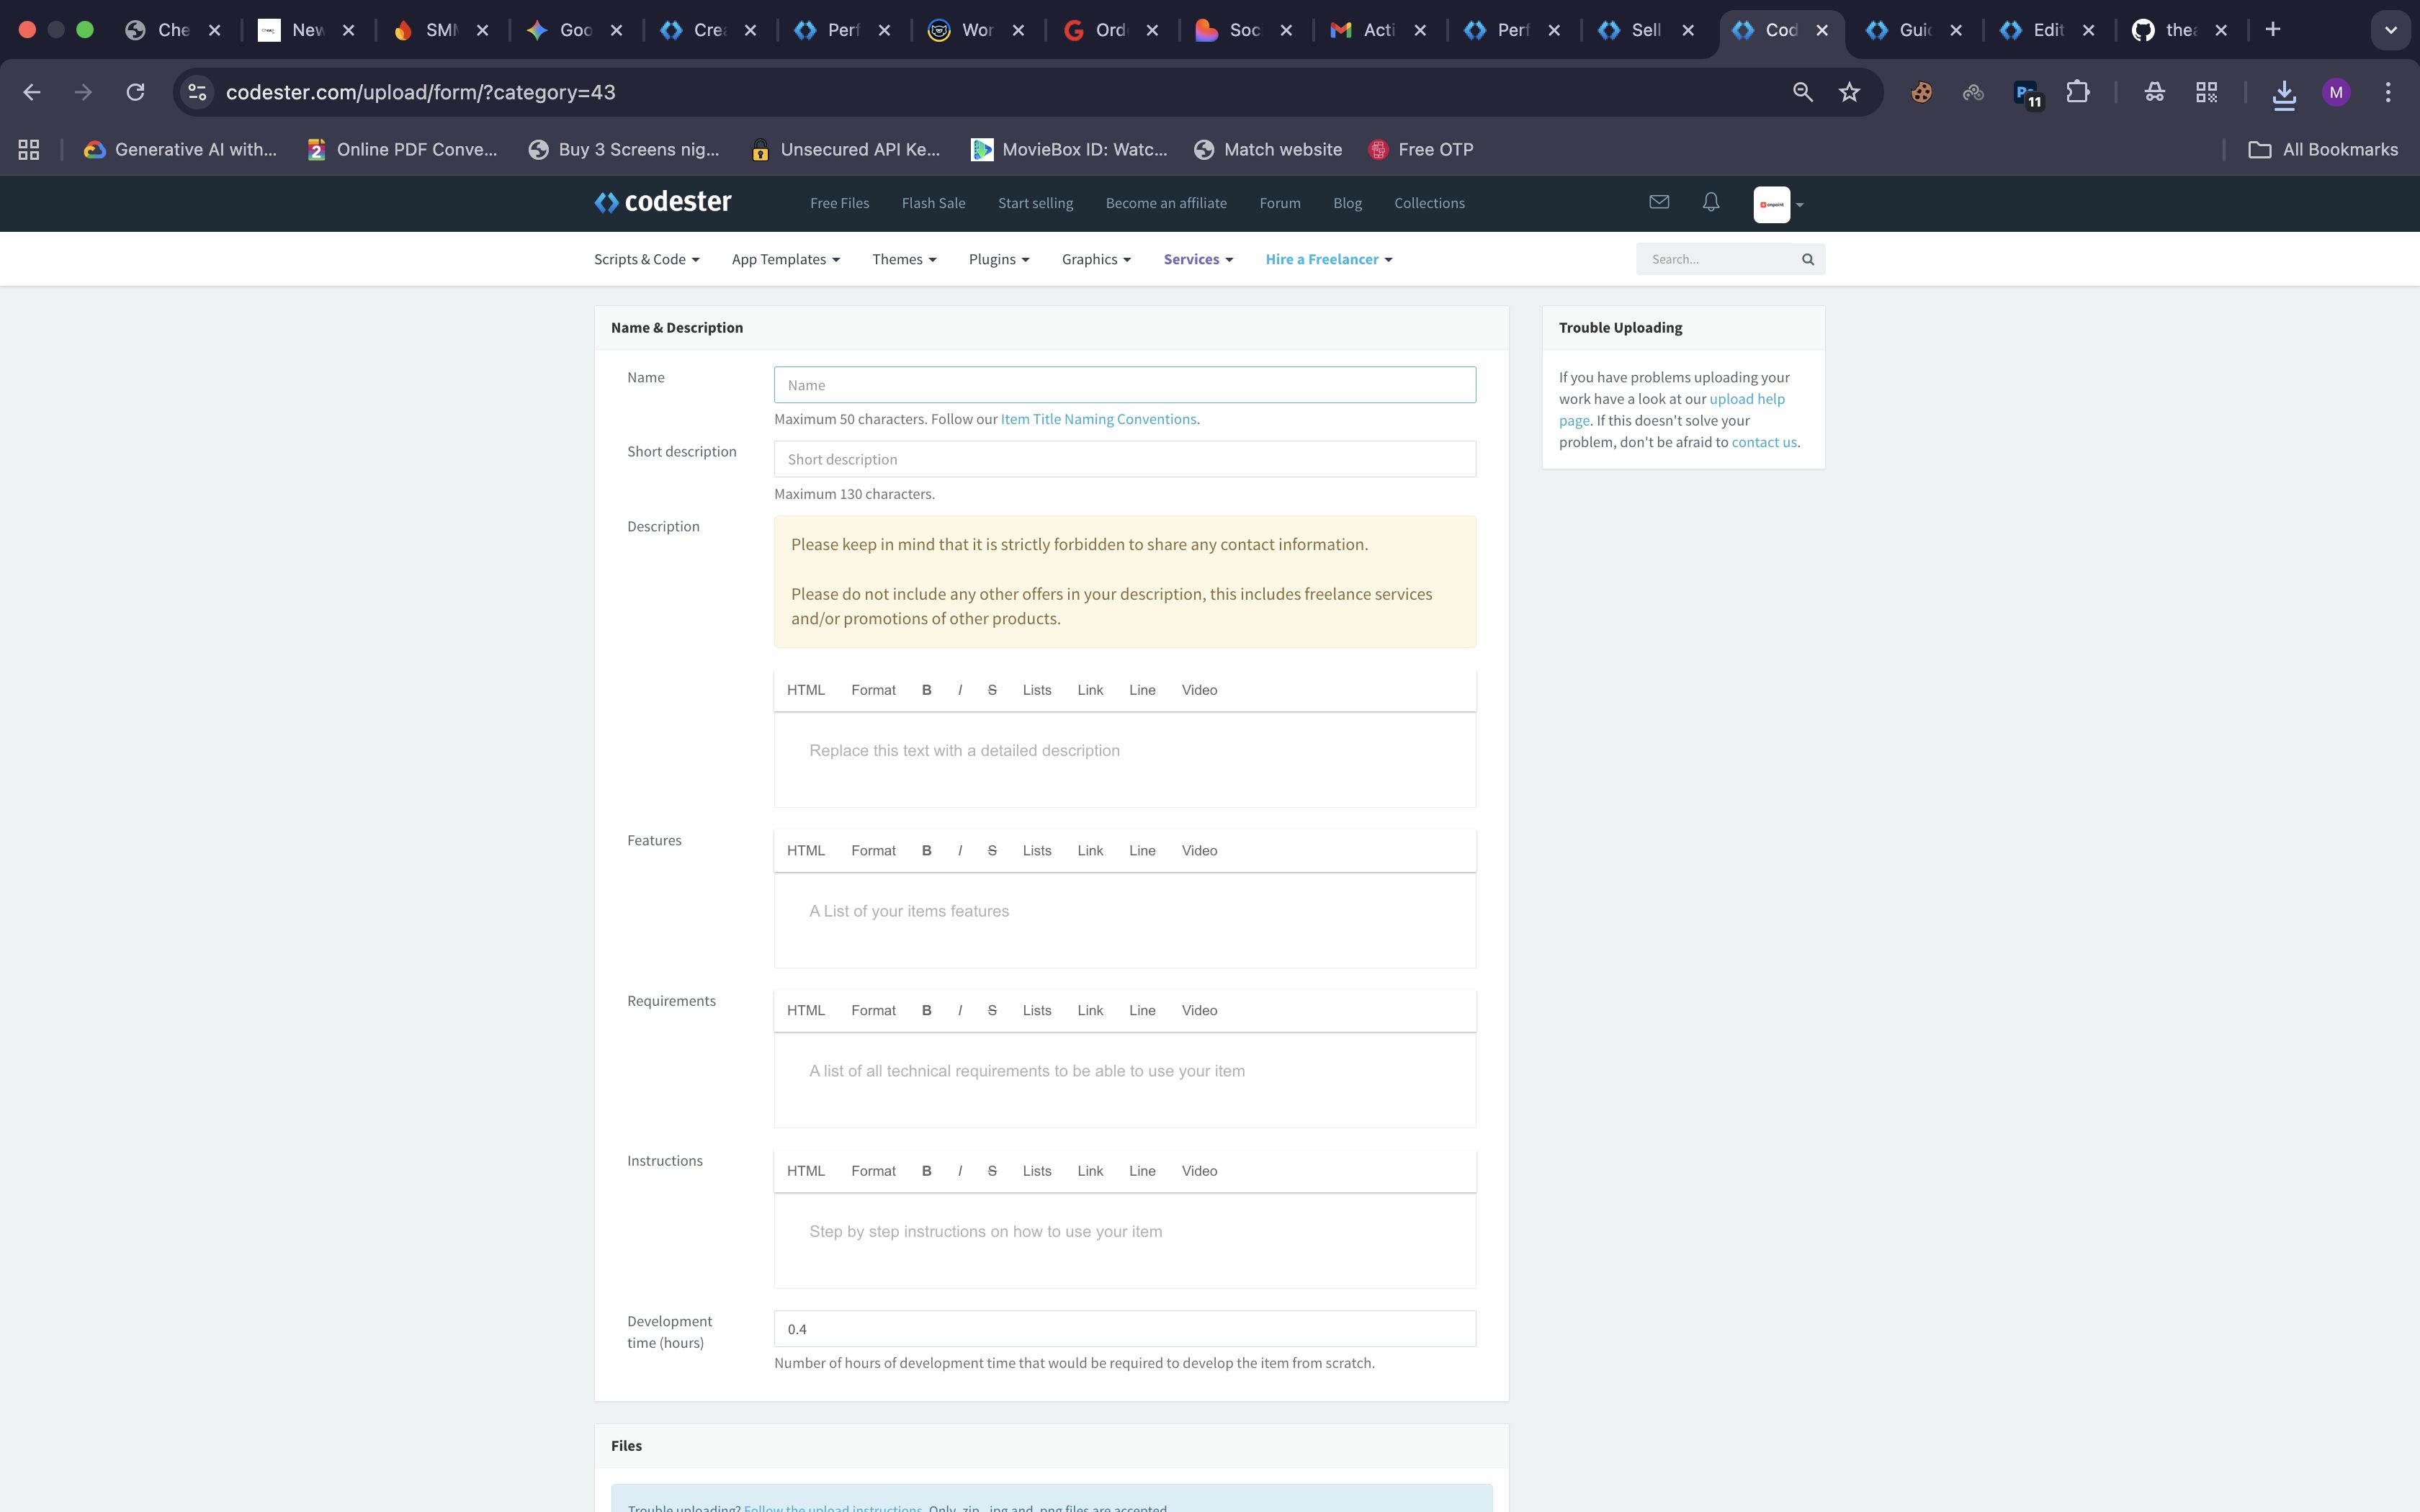2420x1512 pixels.
Task: Open Flash Sale in the top navigation
Action: point(933,203)
